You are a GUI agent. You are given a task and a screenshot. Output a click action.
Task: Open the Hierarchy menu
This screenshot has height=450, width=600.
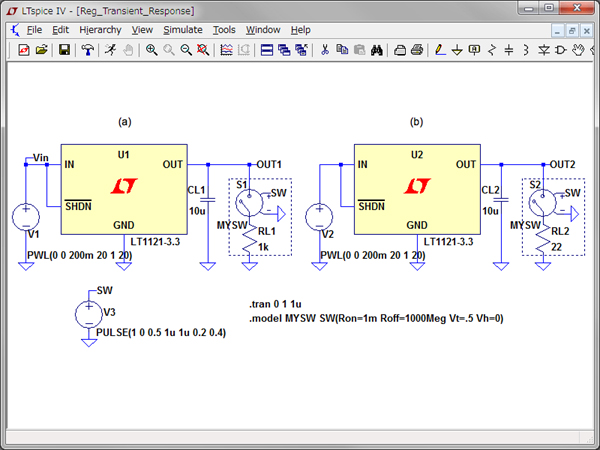point(100,30)
